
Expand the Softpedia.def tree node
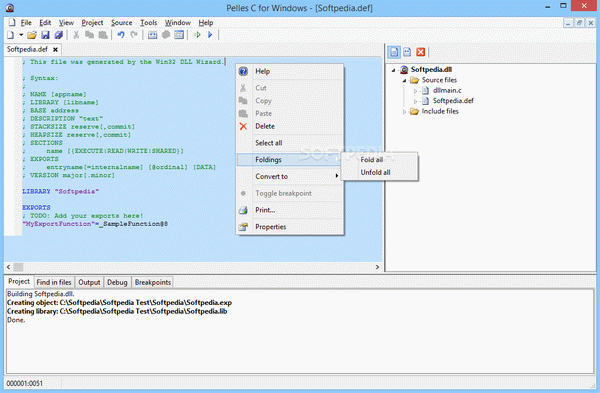415,101
